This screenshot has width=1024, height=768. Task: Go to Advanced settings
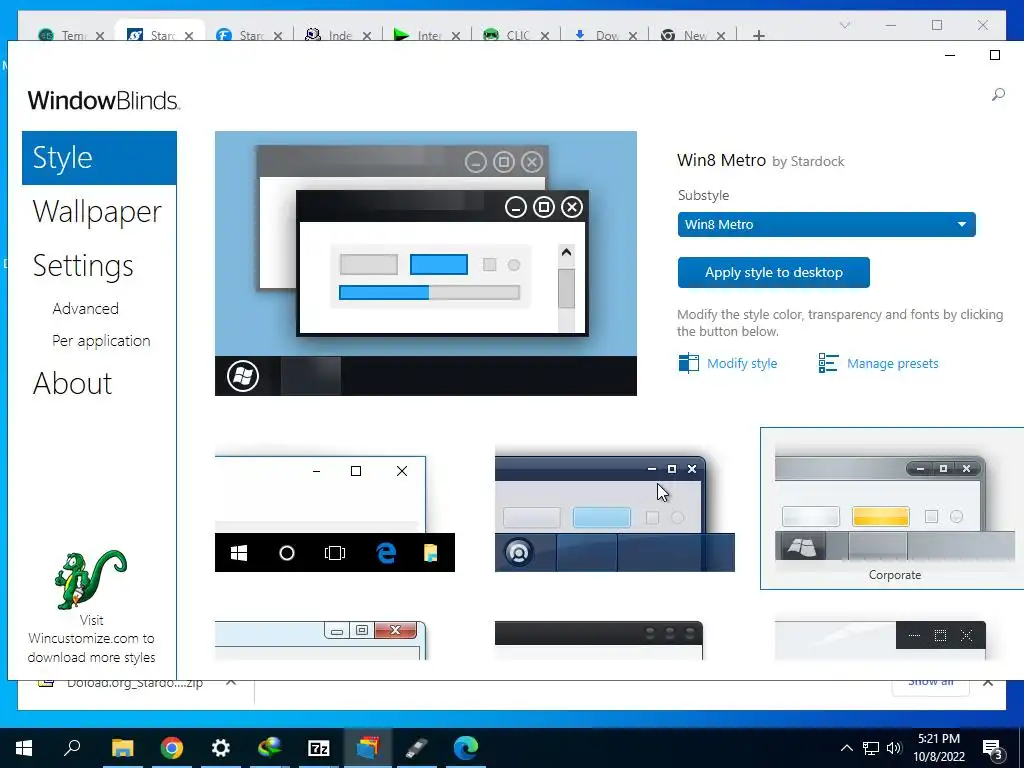coord(86,308)
